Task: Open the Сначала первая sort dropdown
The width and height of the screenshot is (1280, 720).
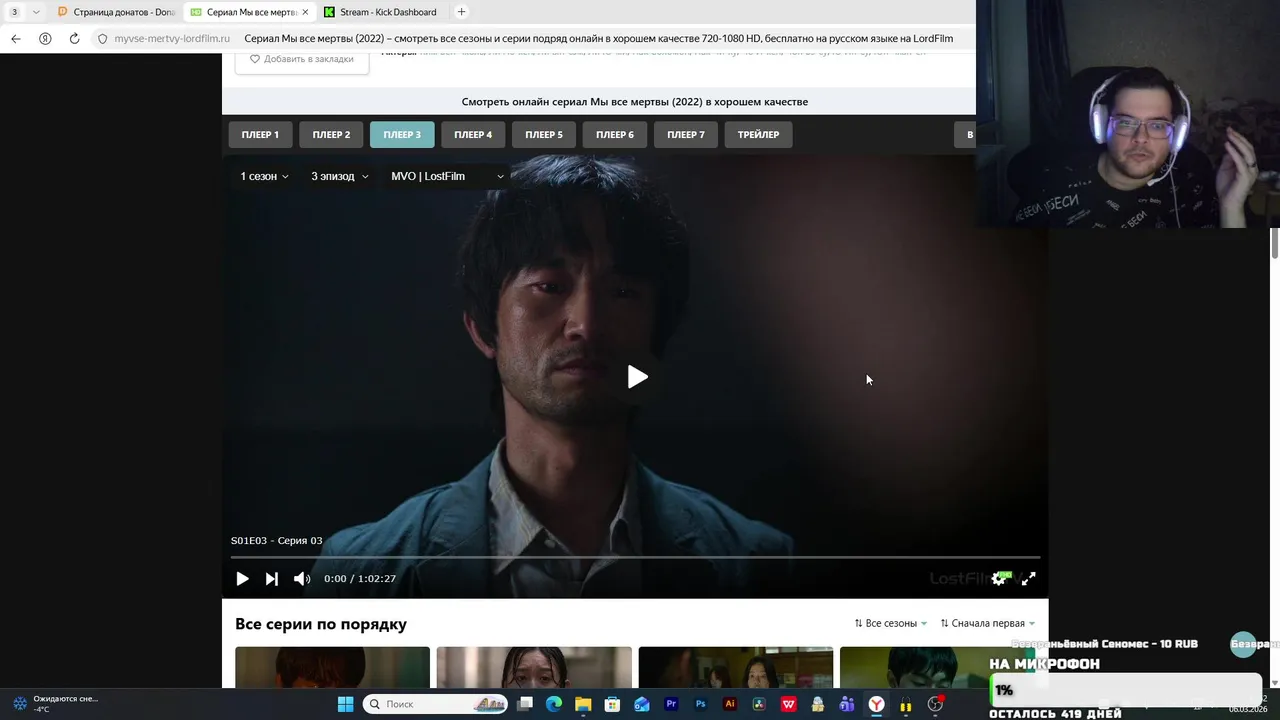Action: pos(988,623)
